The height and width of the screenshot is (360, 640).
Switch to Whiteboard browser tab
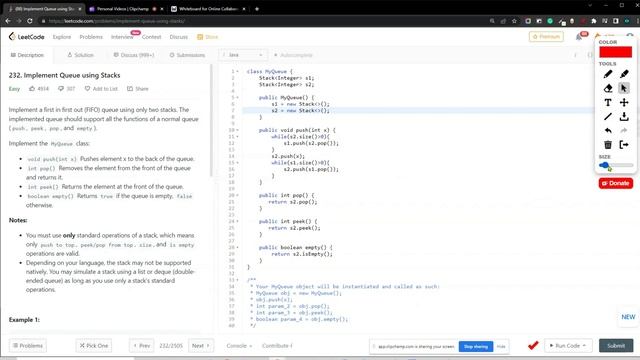pyautogui.click(x=209, y=9)
